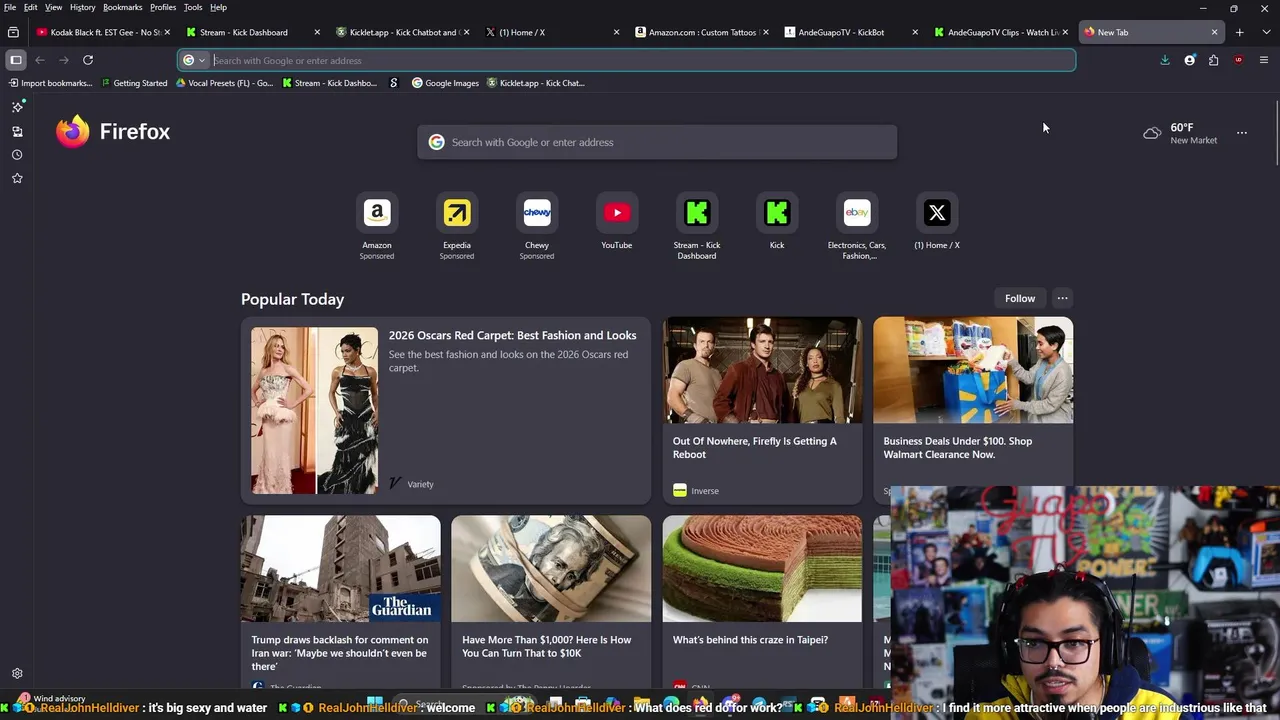Click the browser Back arrow
1280x720 pixels.
click(x=40, y=60)
